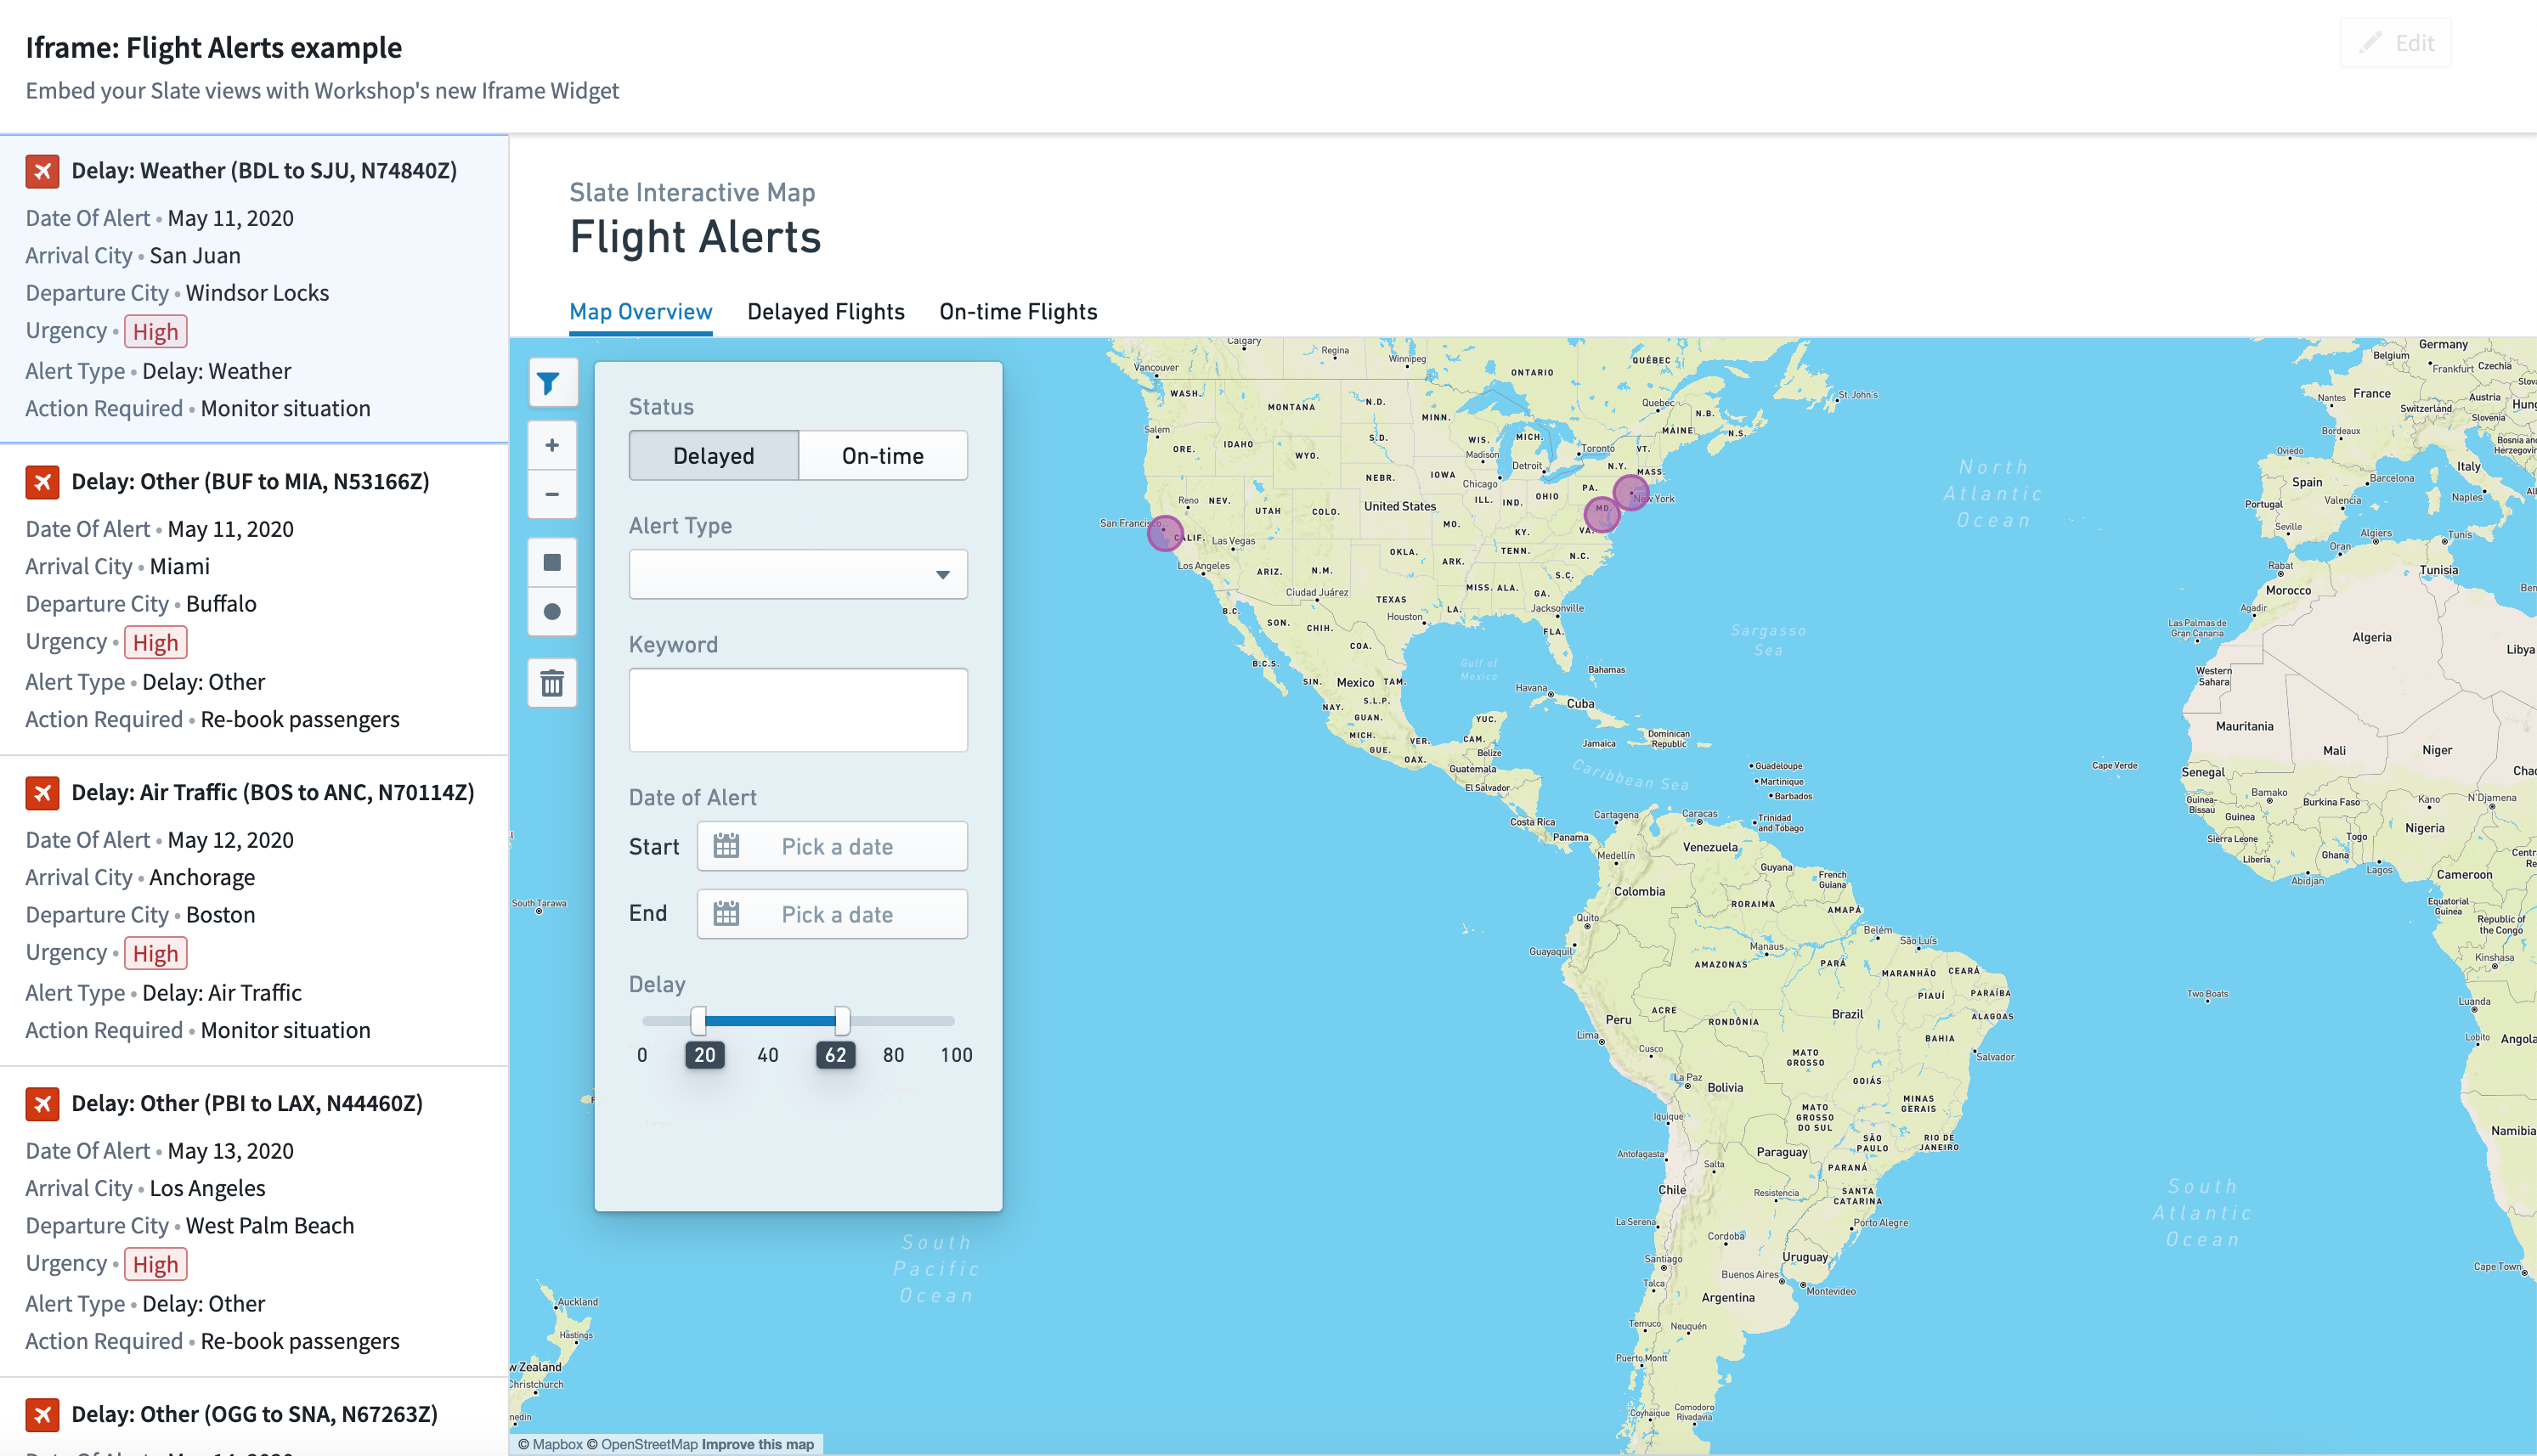Click the square/rectangle draw tool icon
2537x1456 pixels.
point(551,561)
